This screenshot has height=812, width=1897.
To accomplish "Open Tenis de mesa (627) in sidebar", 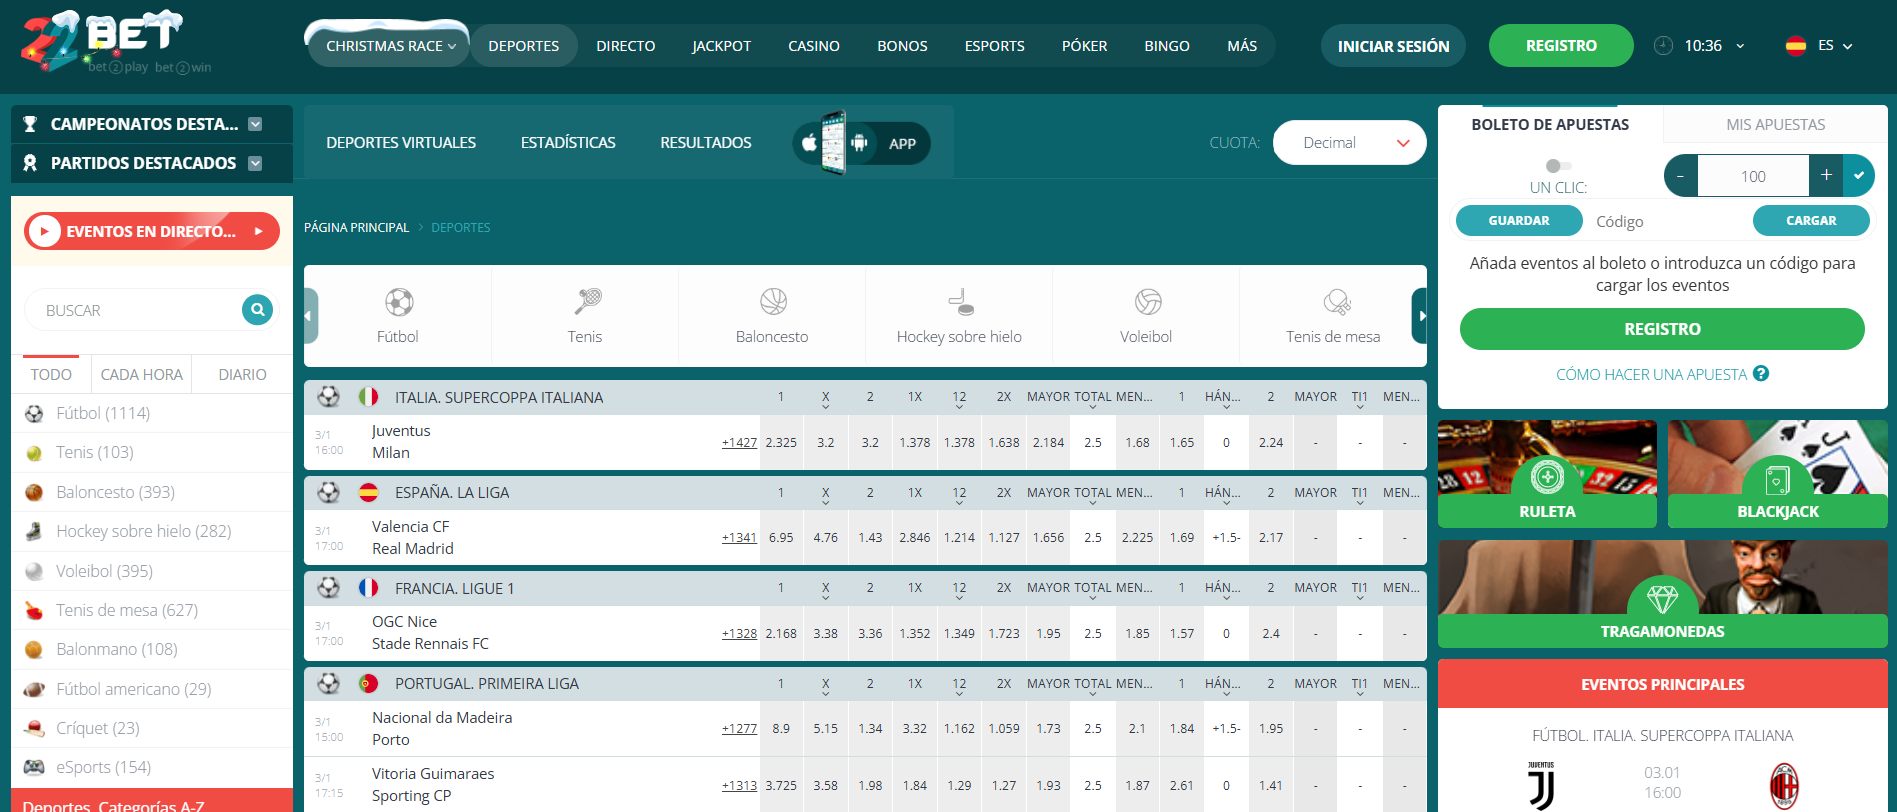I will (151, 610).
